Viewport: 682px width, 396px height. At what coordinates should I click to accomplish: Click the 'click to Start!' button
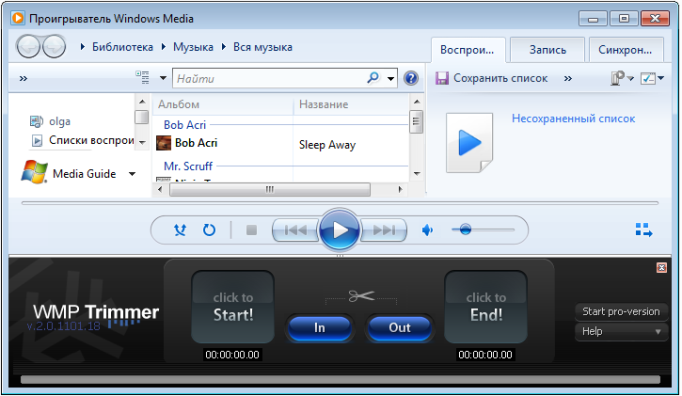[x=233, y=307]
